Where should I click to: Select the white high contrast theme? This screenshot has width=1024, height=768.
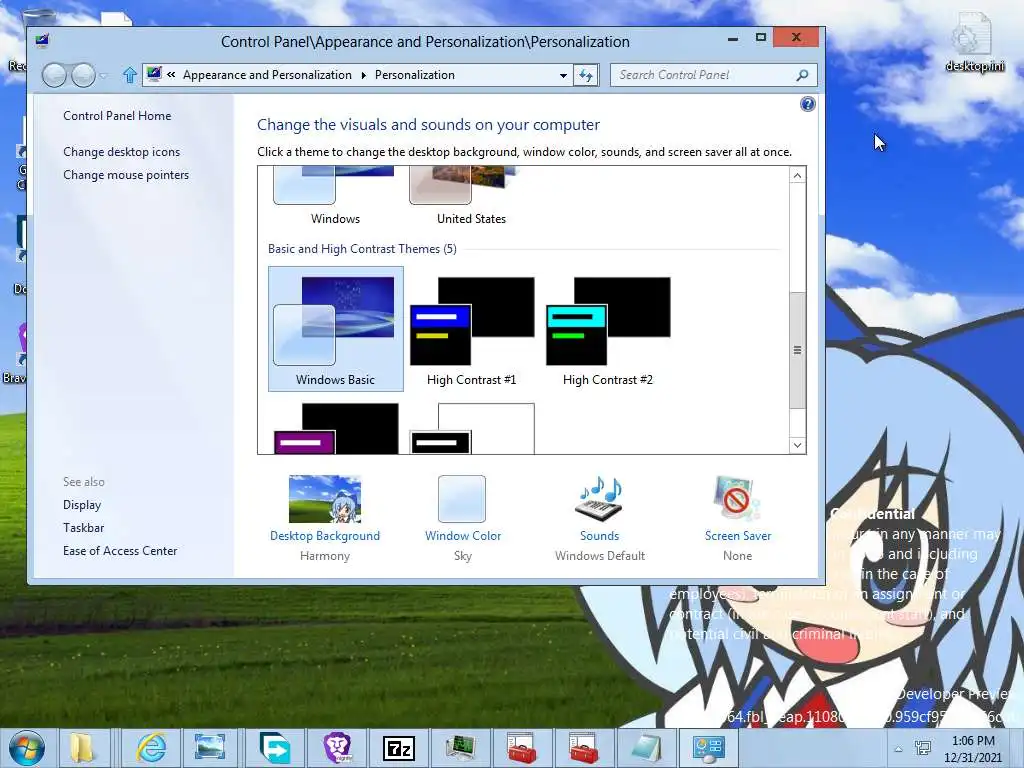(472, 428)
